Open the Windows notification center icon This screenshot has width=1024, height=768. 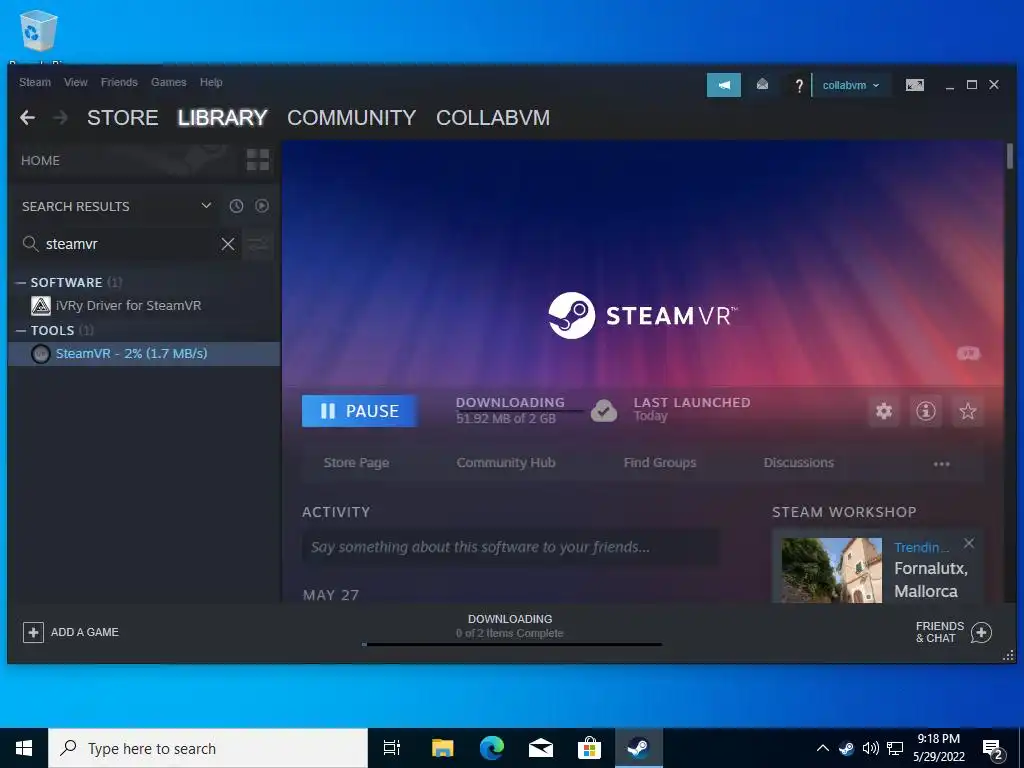993,750
